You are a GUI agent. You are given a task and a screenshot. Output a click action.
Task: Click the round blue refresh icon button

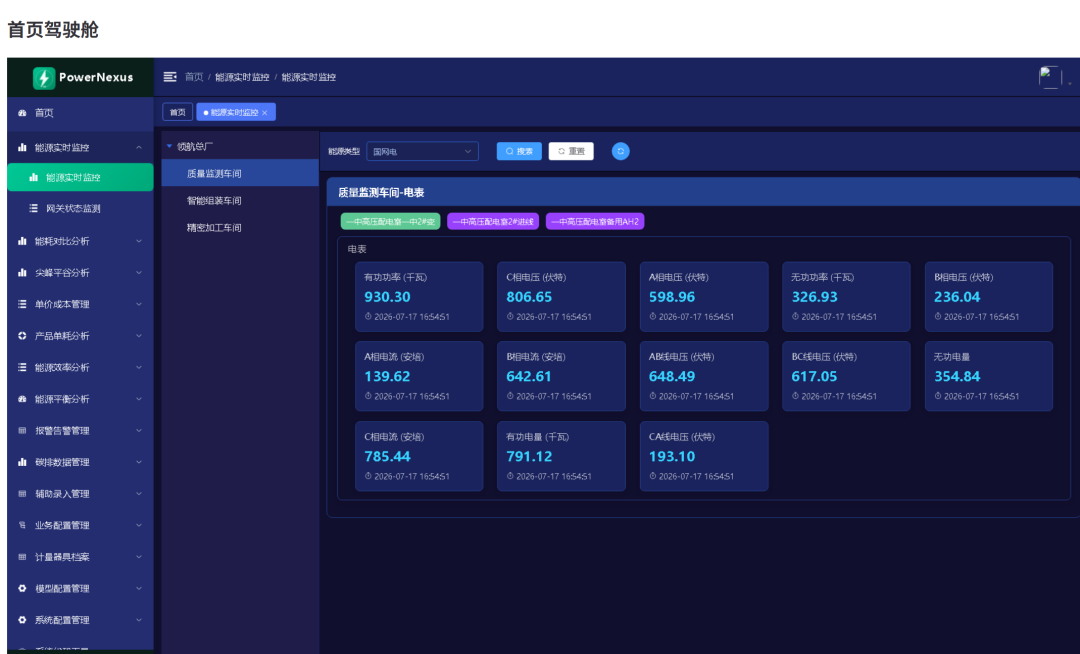click(x=621, y=151)
